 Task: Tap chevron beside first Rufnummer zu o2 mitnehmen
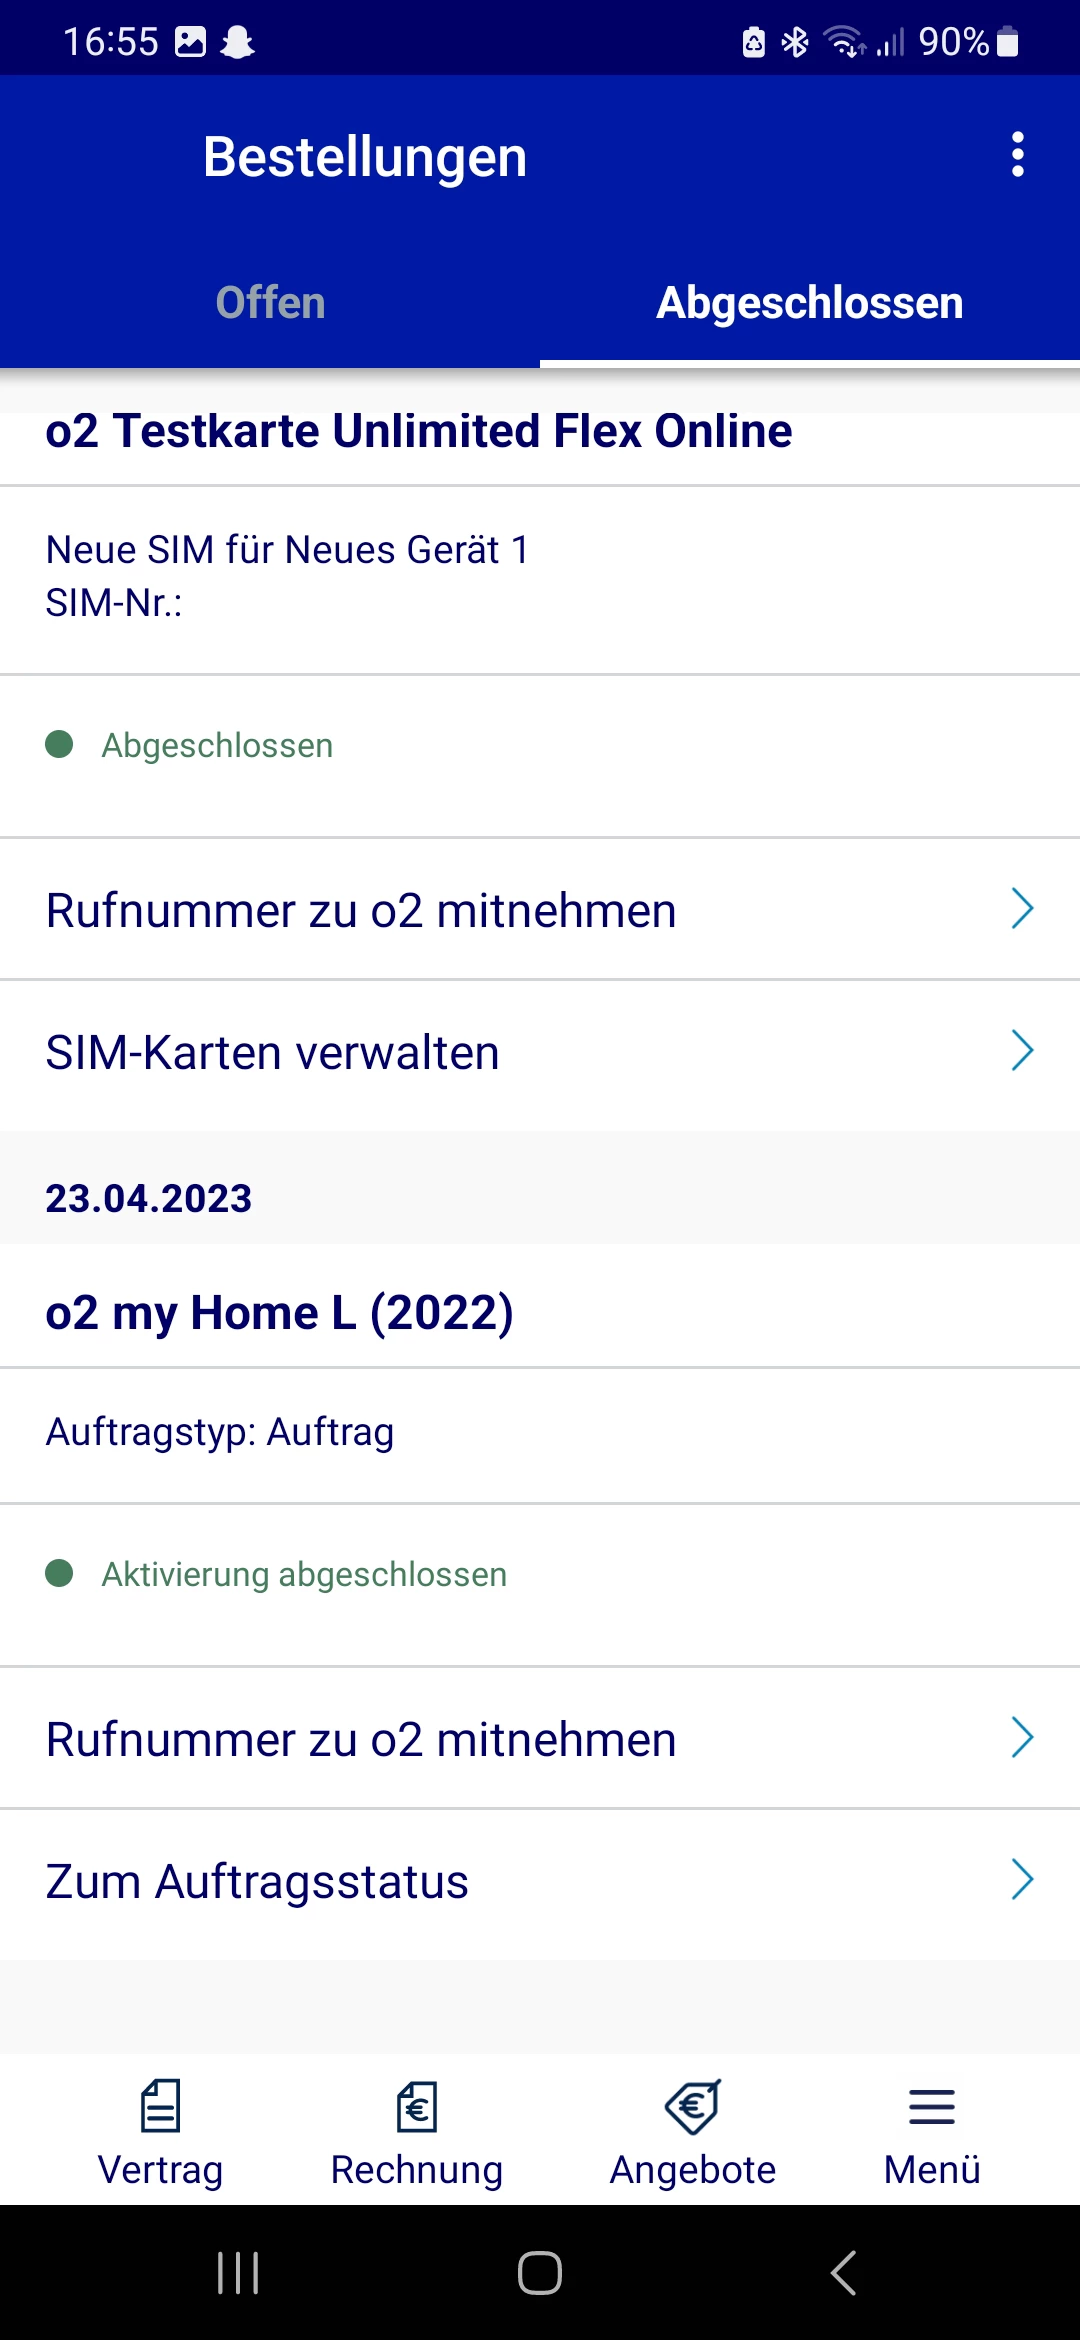[x=1021, y=909]
